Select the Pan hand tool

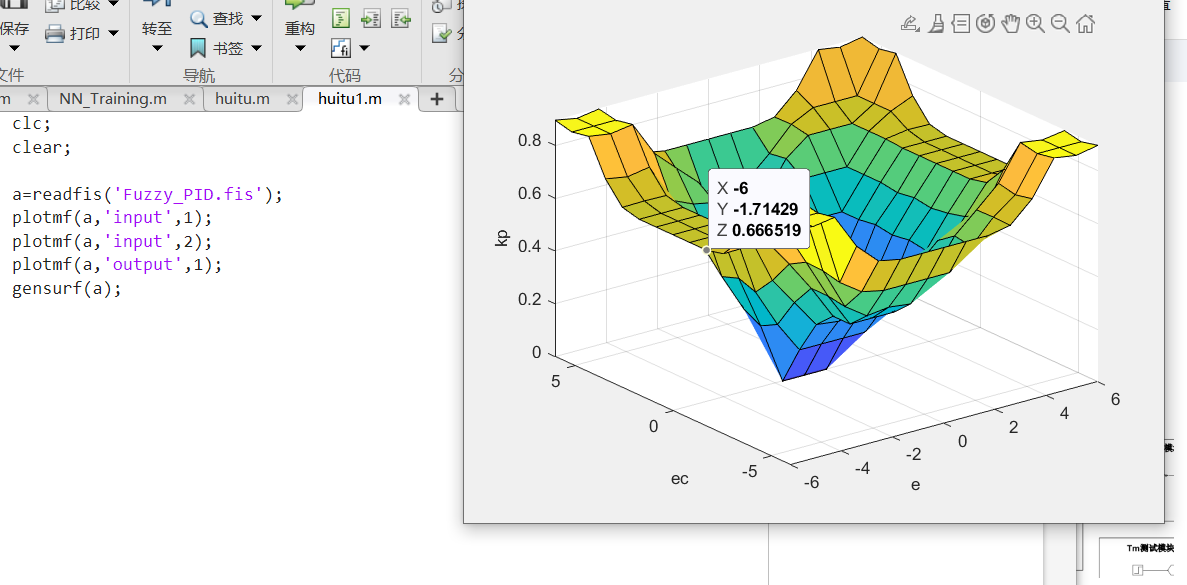[1011, 24]
